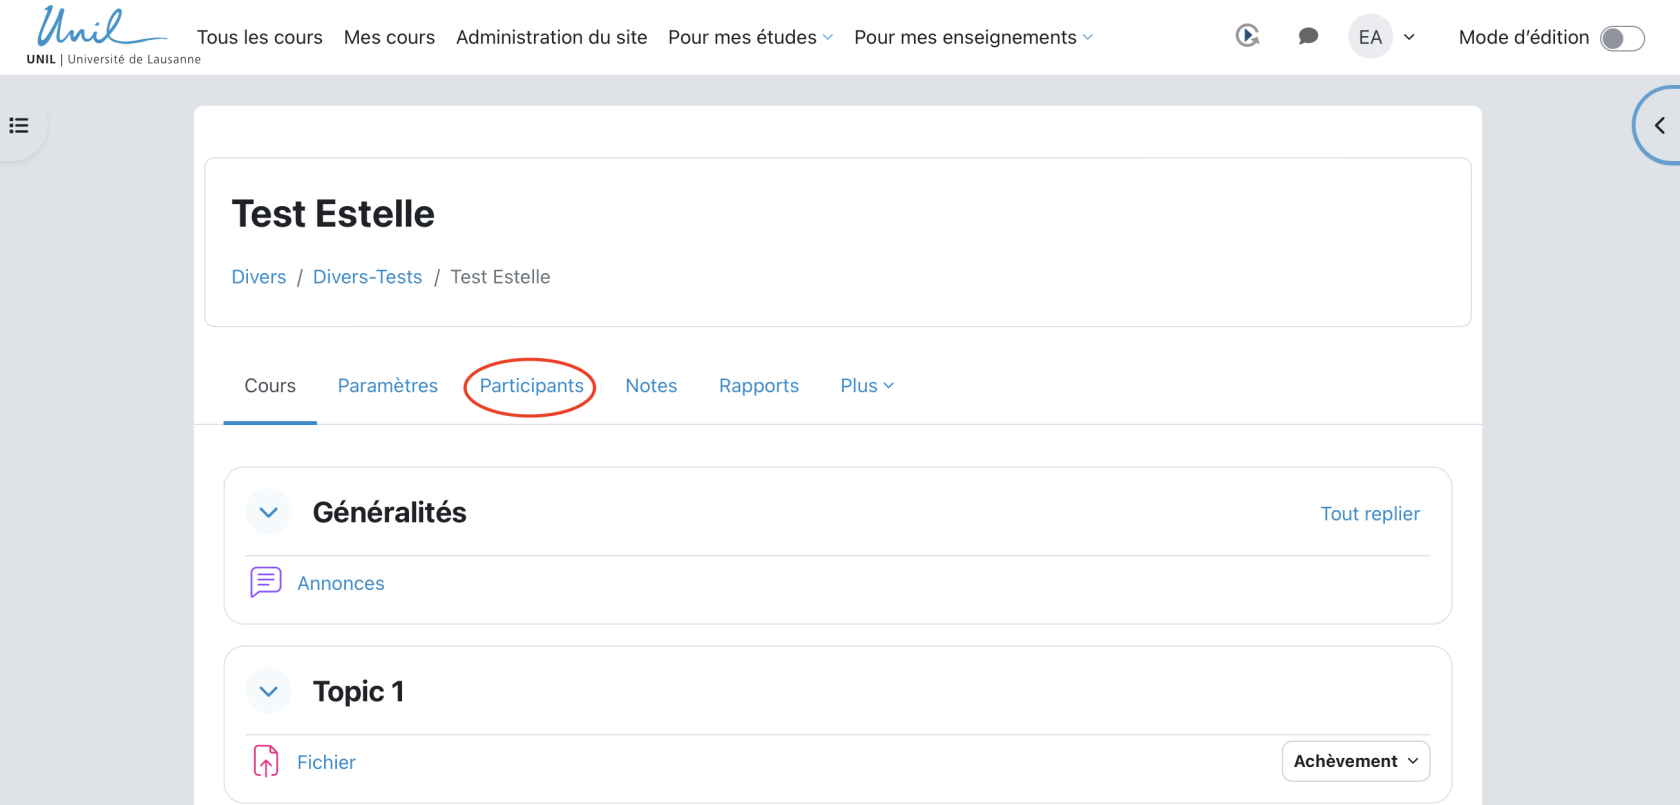1680x805 pixels.
Task: Expand the Plus menu
Action: pyautogui.click(x=866, y=386)
